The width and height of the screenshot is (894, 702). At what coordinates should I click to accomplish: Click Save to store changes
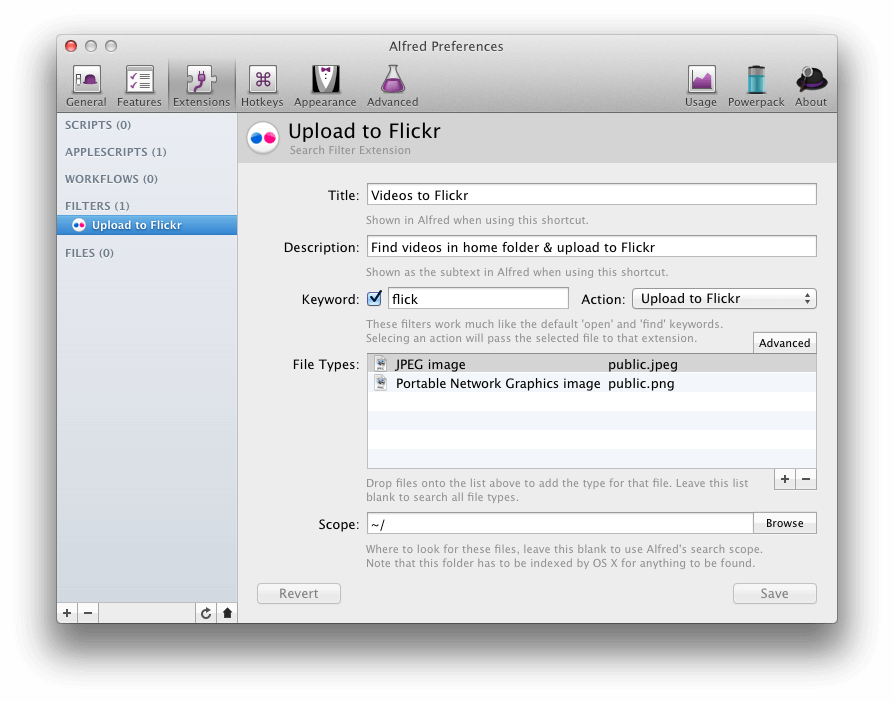tap(774, 593)
